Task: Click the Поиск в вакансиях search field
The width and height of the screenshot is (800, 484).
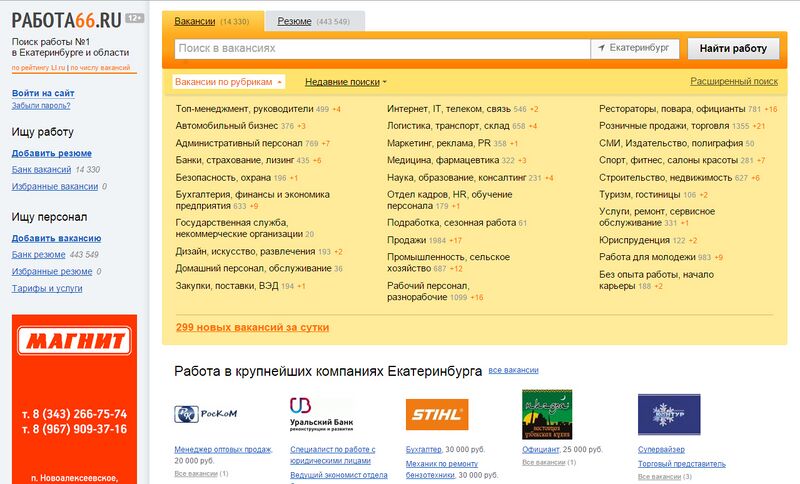Action: [382, 48]
